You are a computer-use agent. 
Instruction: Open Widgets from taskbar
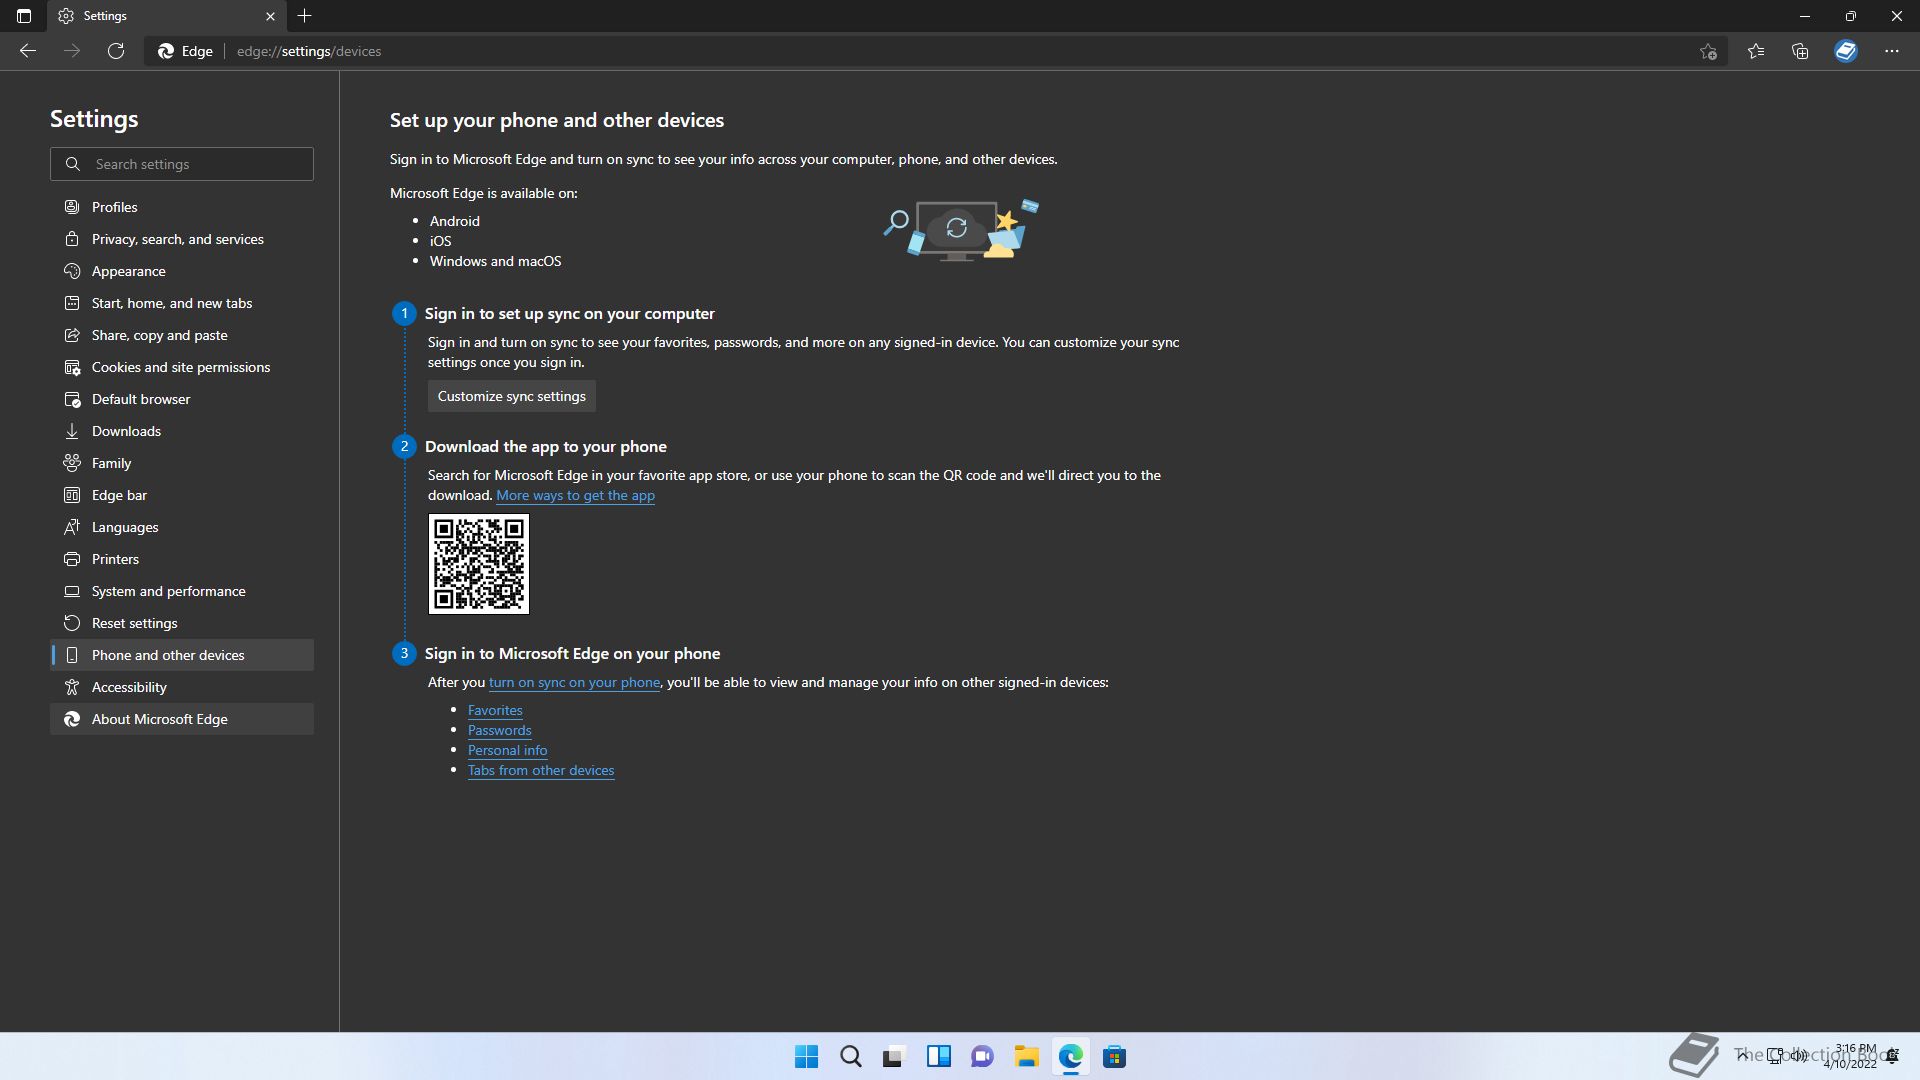coord(938,1056)
